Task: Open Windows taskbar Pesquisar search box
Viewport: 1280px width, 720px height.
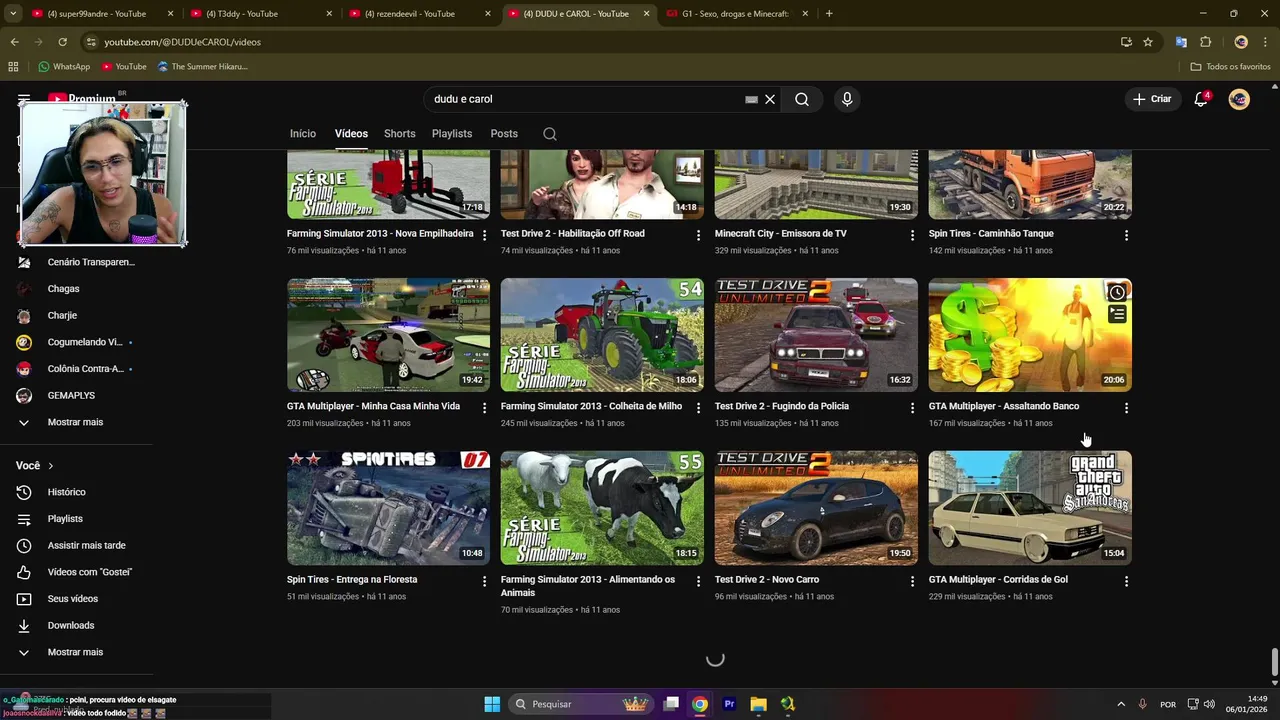Action: coord(580,704)
